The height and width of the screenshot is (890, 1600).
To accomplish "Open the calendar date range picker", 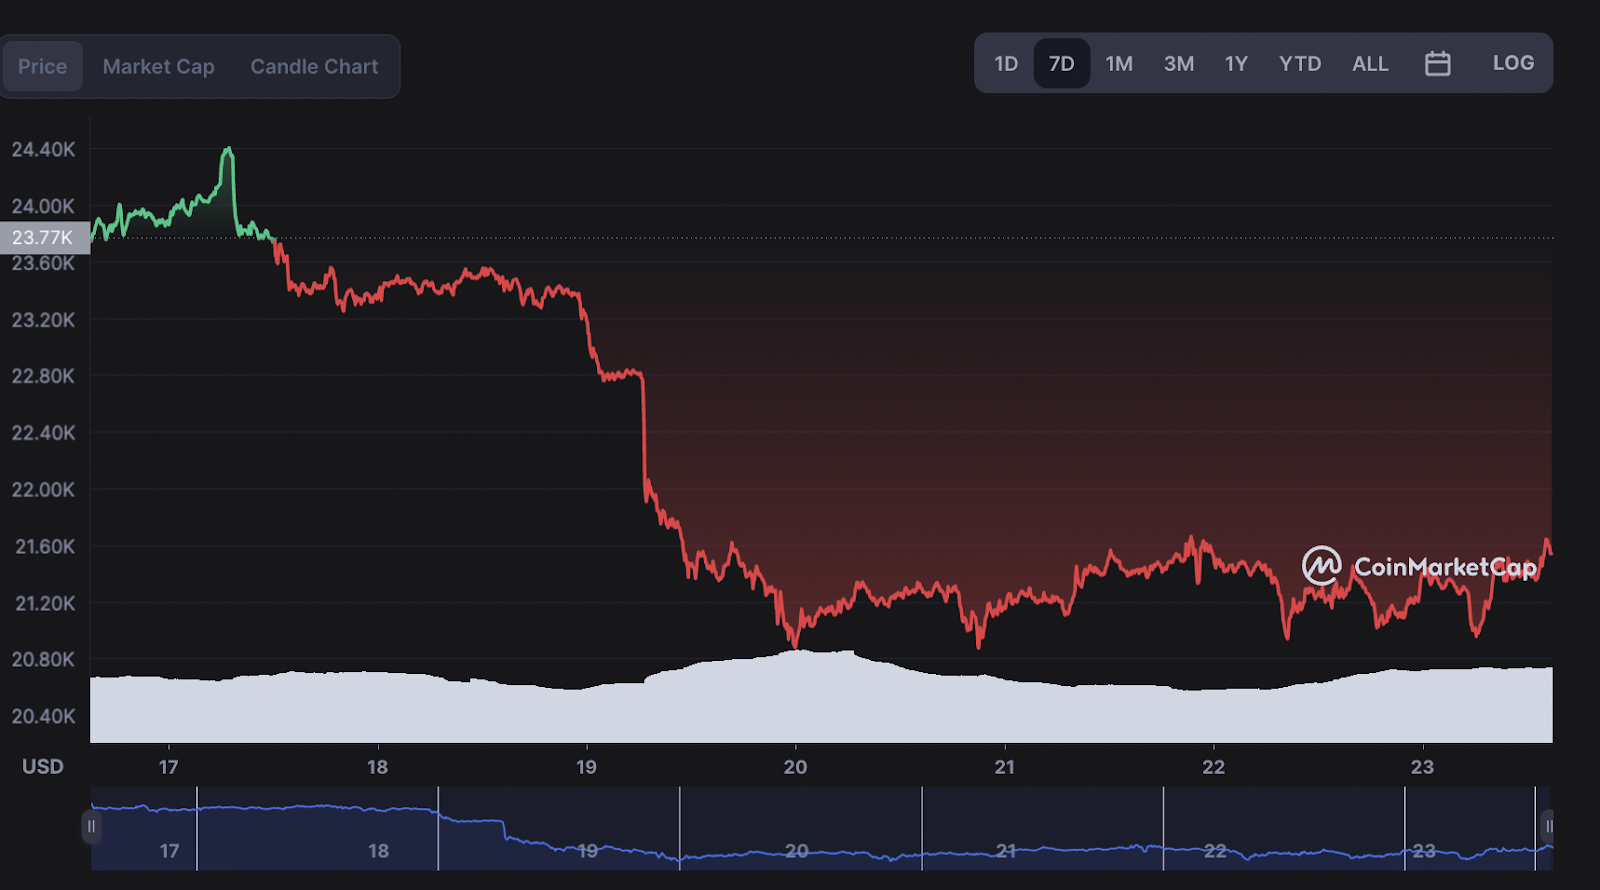I will (1437, 64).
